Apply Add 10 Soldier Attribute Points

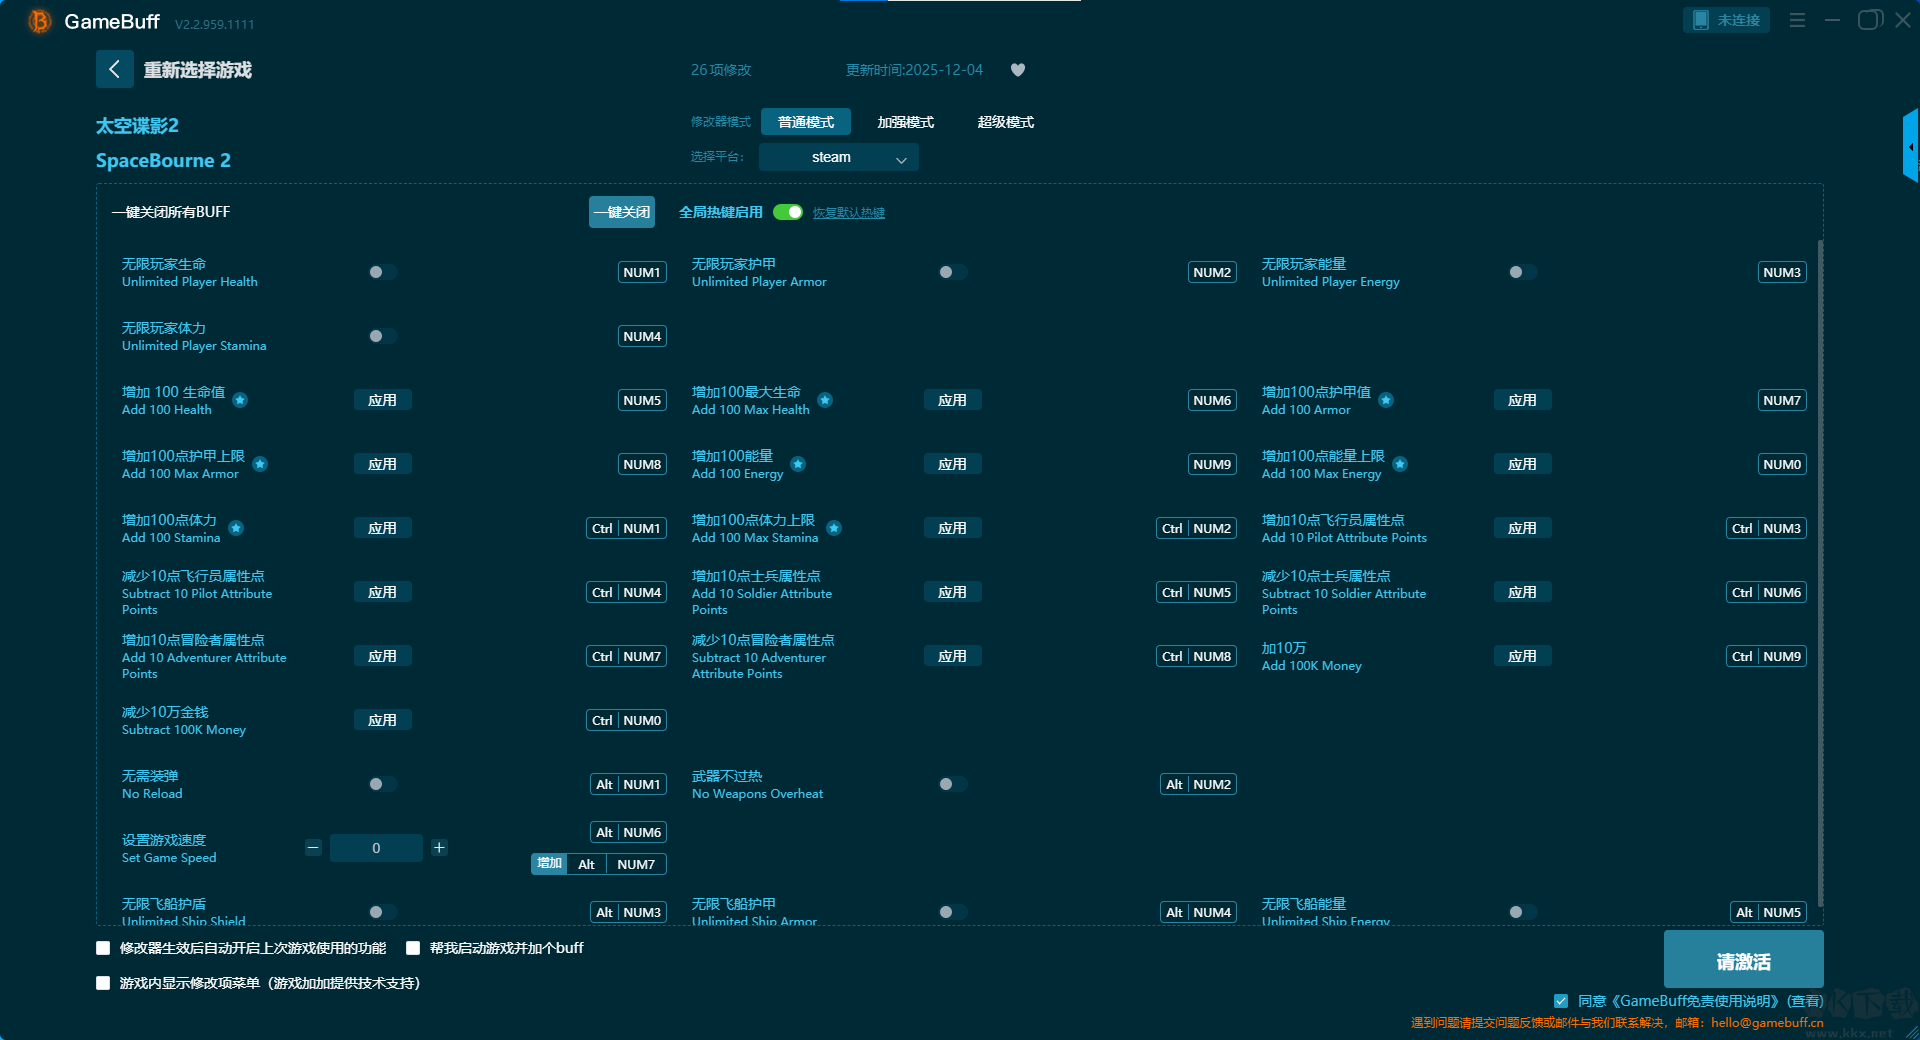click(x=953, y=592)
